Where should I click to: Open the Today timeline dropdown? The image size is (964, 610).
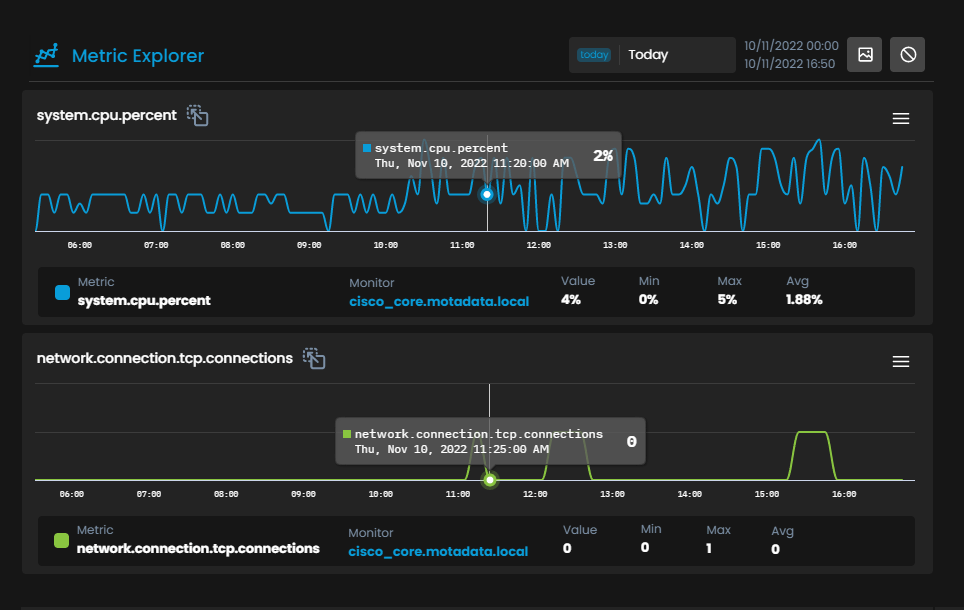(x=652, y=55)
